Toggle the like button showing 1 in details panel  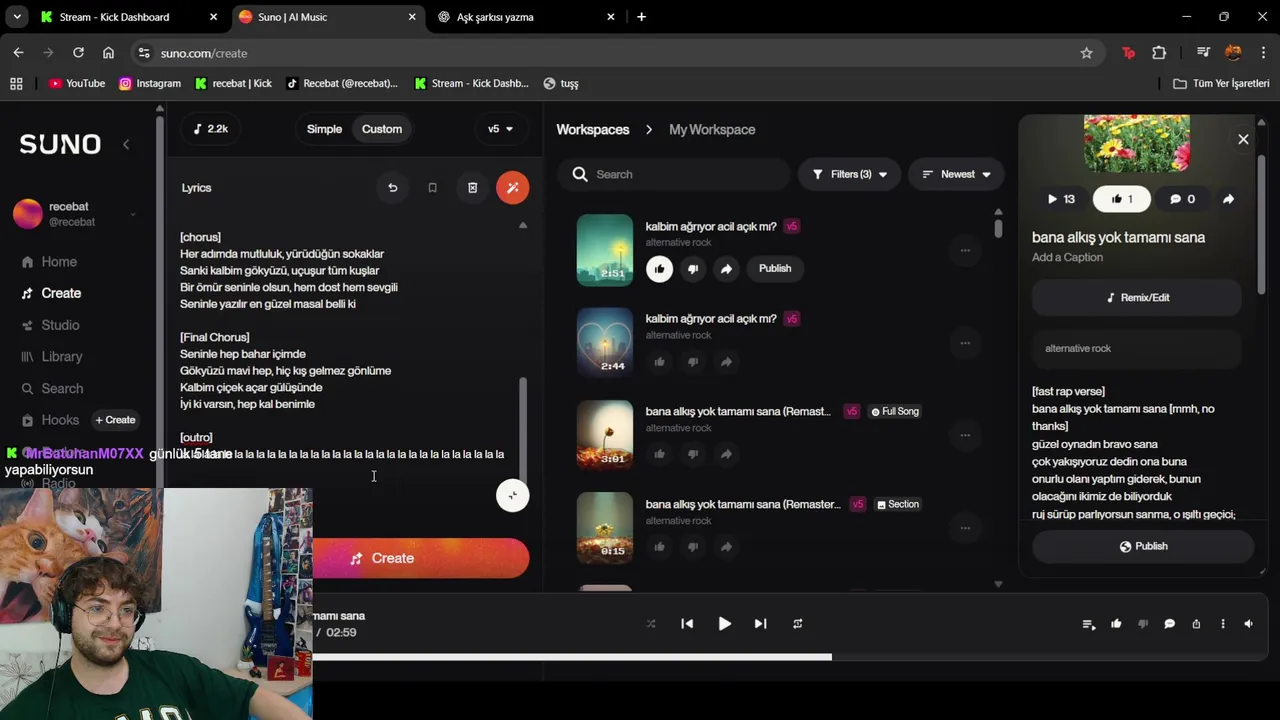tap(1121, 199)
